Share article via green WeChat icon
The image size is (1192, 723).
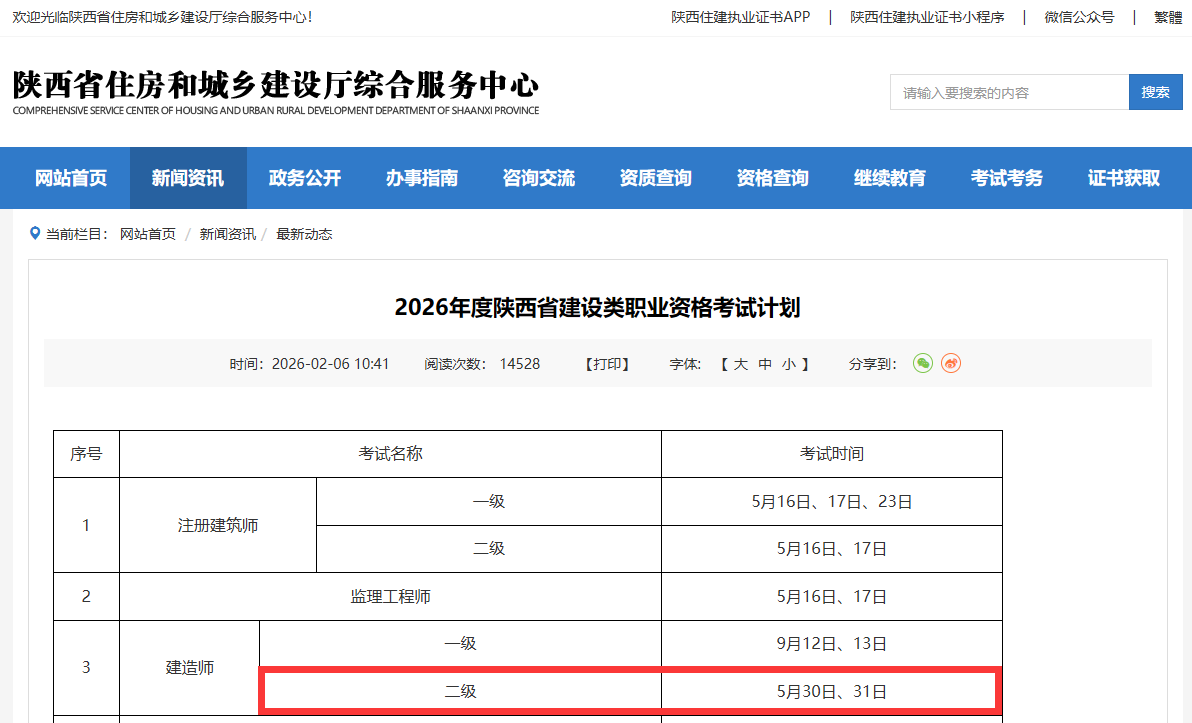pyautogui.click(x=923, y=363)
